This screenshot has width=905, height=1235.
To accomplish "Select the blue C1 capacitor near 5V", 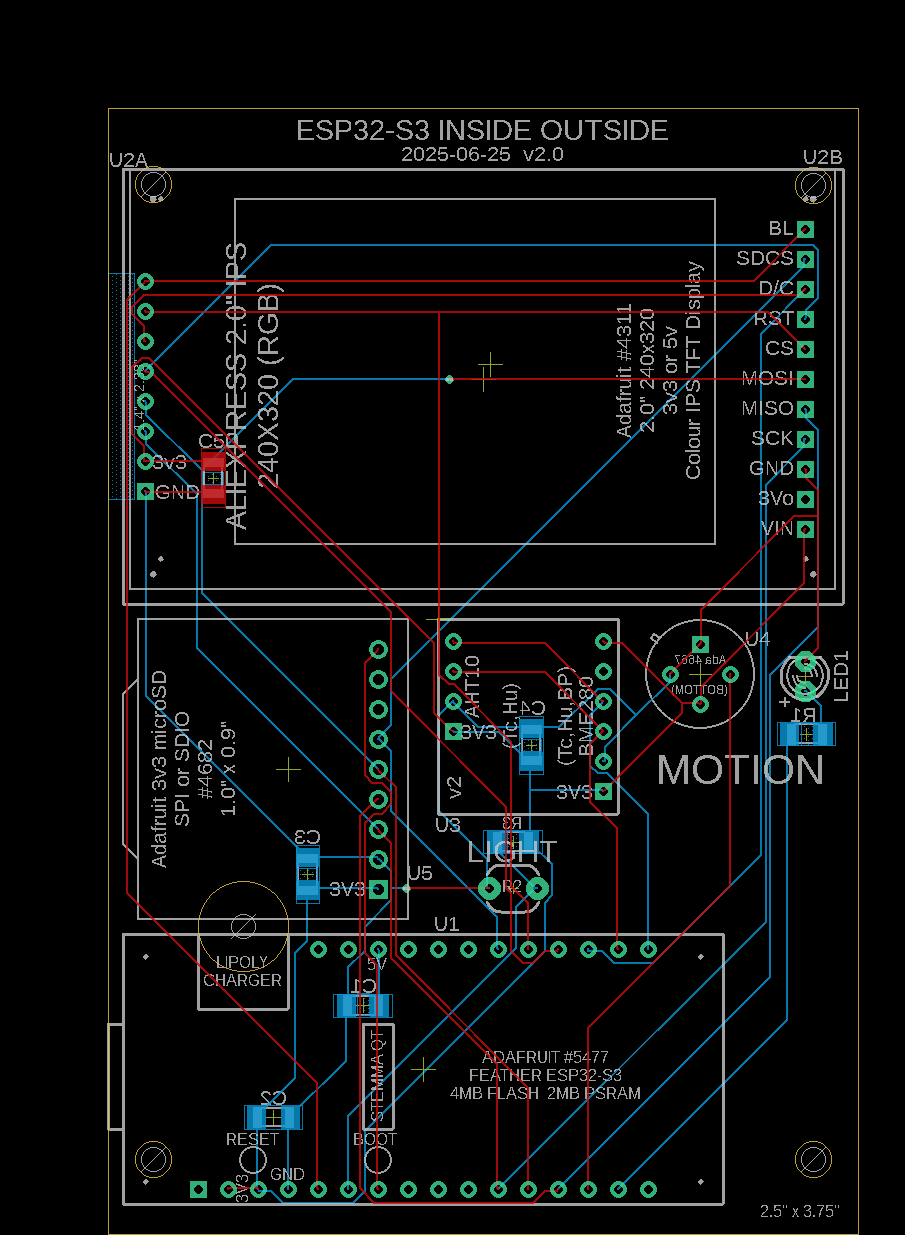I will [x=361, y=1005].
